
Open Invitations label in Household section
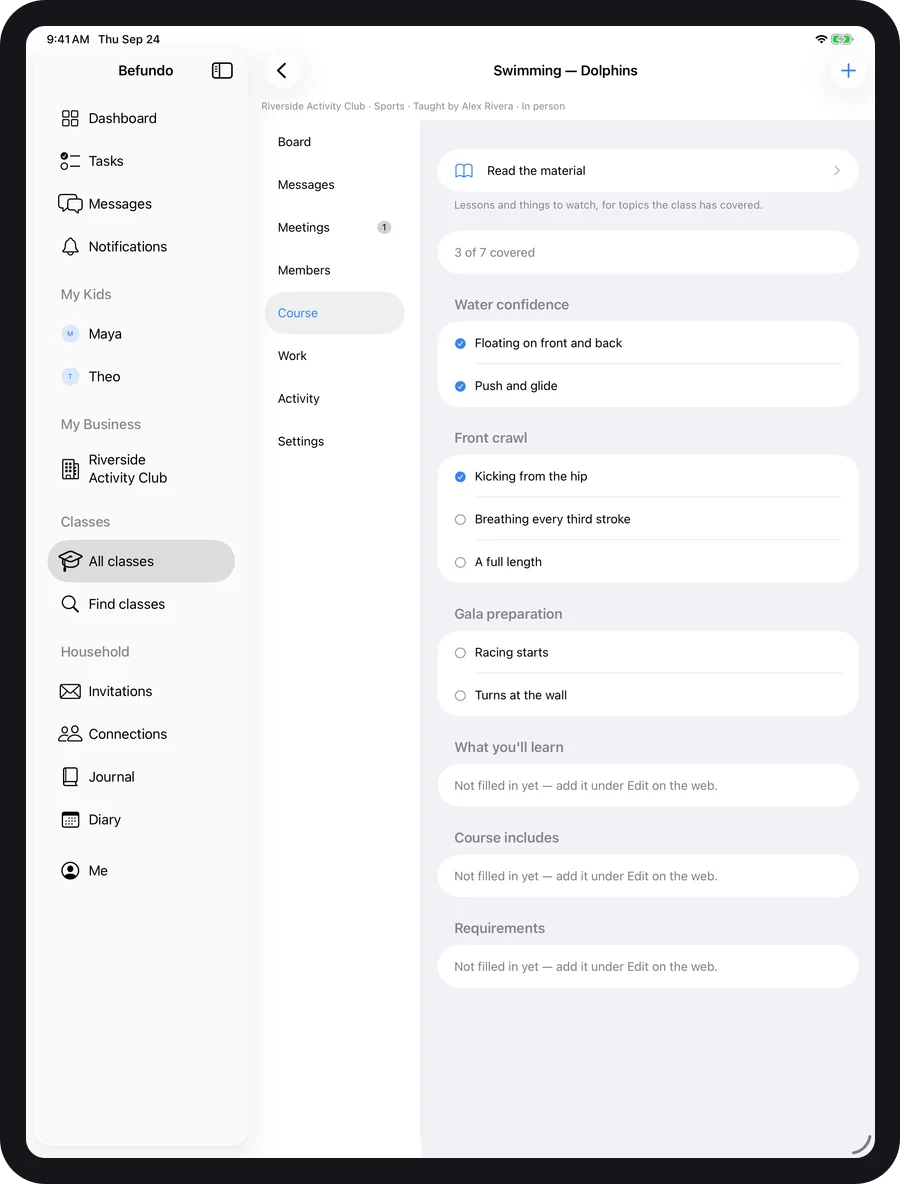coord(120,692)
